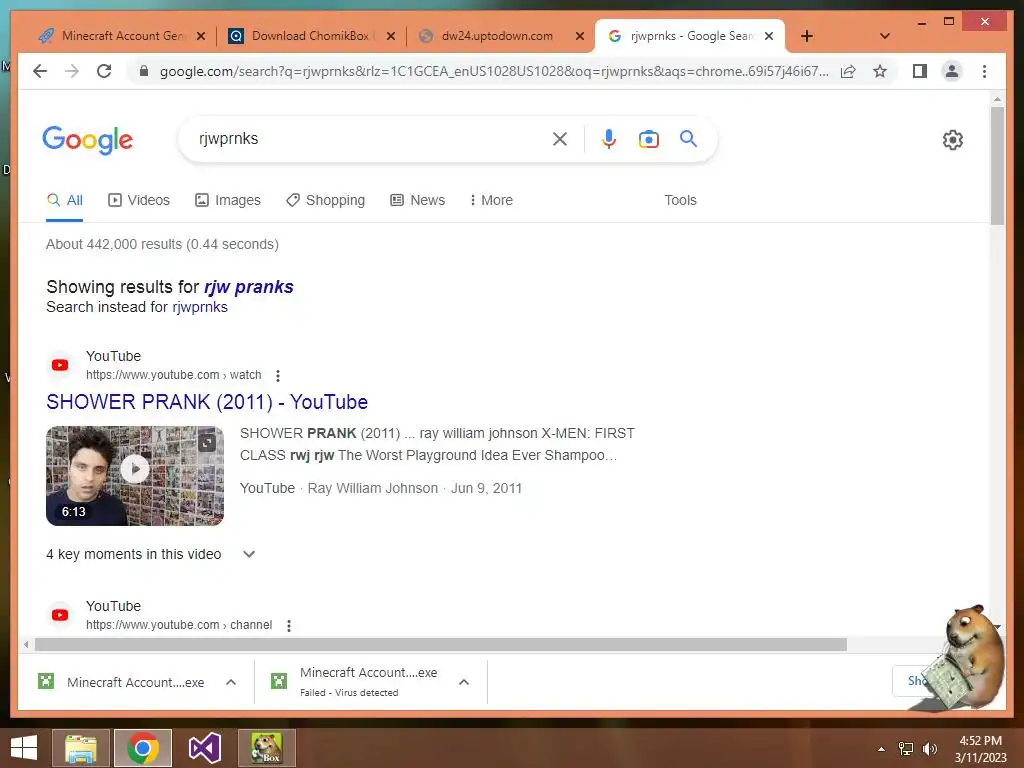Click the forward navigation arrow

point(72,71)
